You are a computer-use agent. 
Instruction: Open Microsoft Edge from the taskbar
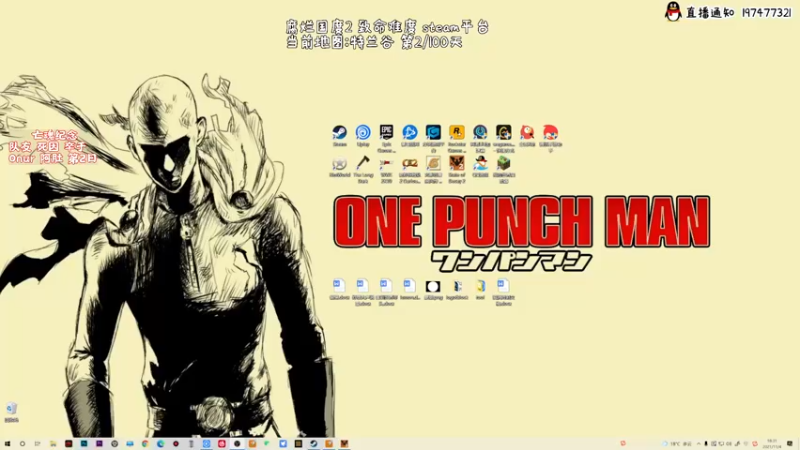click(160, 444)
